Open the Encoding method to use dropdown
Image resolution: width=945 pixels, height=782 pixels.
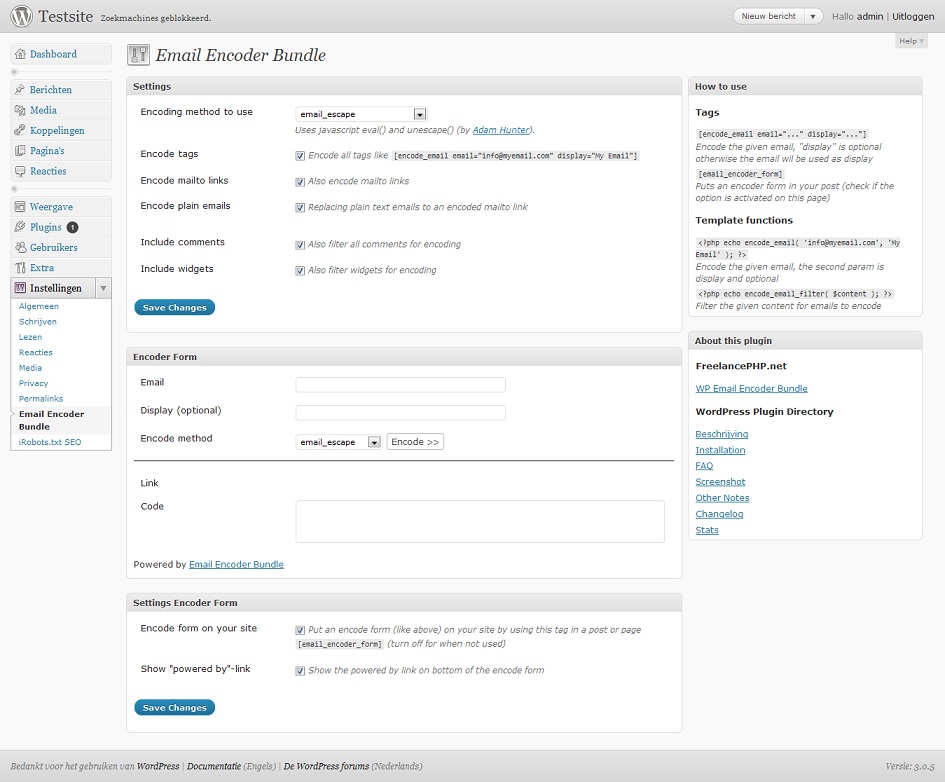click(361, 114)
